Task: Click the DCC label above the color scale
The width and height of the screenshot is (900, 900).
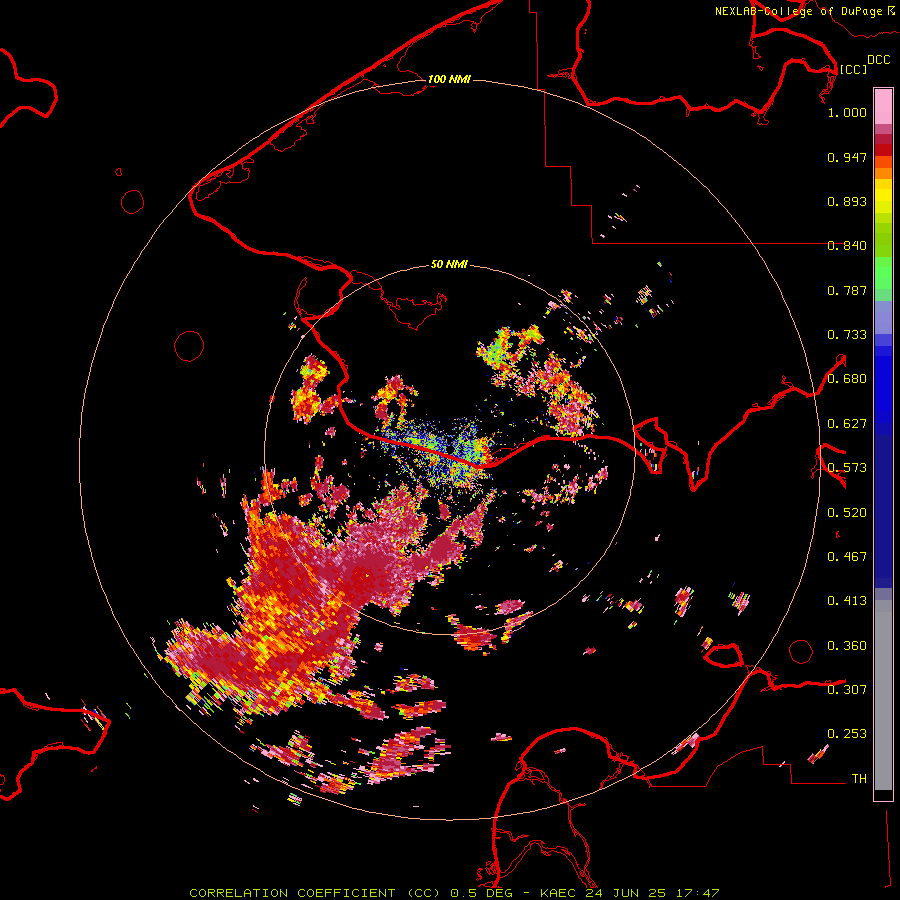Action: [x=878, y=60]
